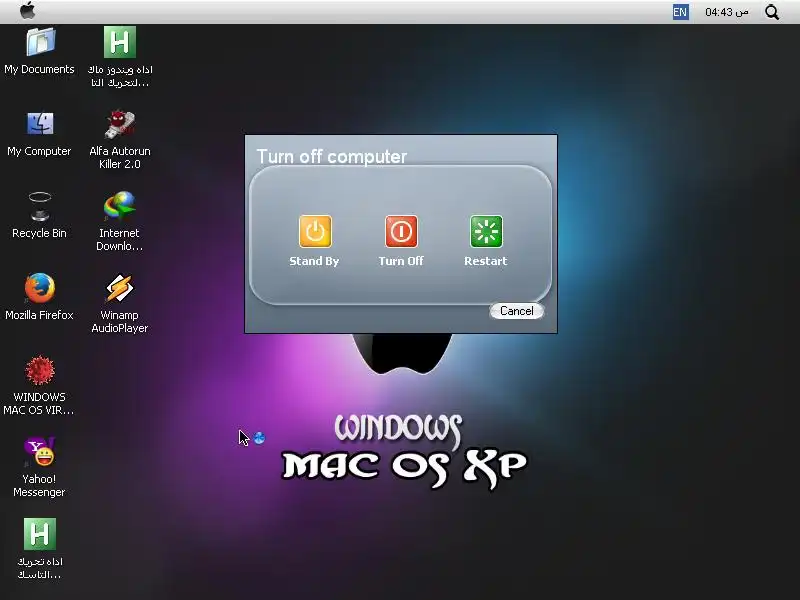Click the orange Stand By power icon
The height and width of the screenshot is (600, 800).
pos(315,231)
